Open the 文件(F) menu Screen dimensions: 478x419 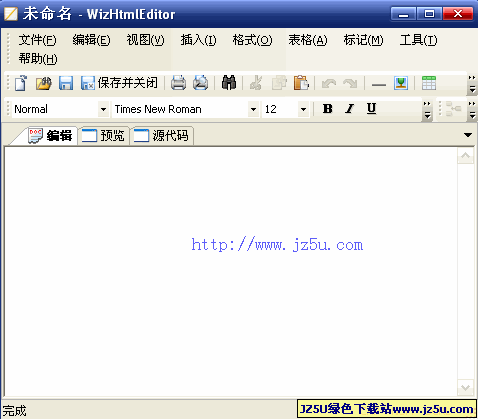37,40
